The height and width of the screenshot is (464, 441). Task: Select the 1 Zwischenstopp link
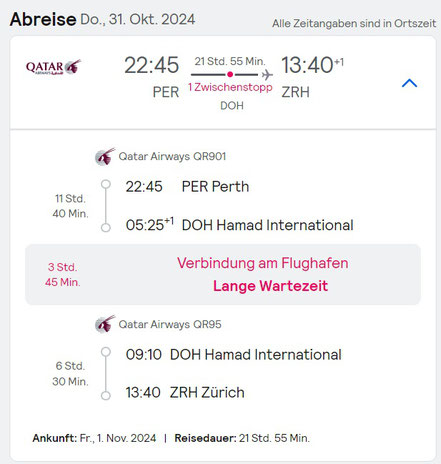pos(230,87)
